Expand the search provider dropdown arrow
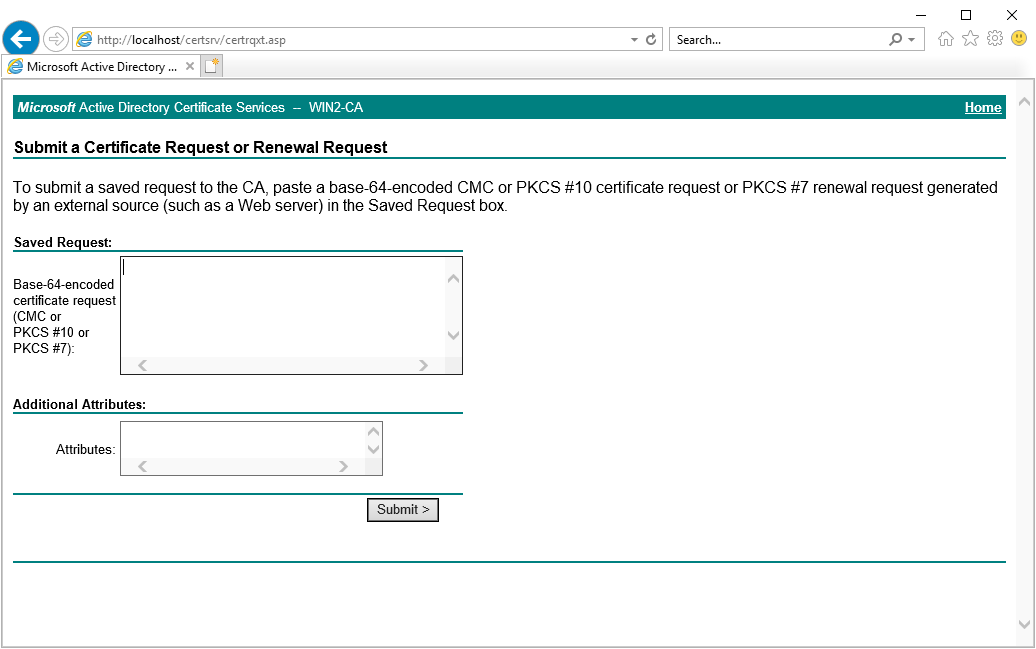The image size is (1036, 649). (x=912, y=40)
